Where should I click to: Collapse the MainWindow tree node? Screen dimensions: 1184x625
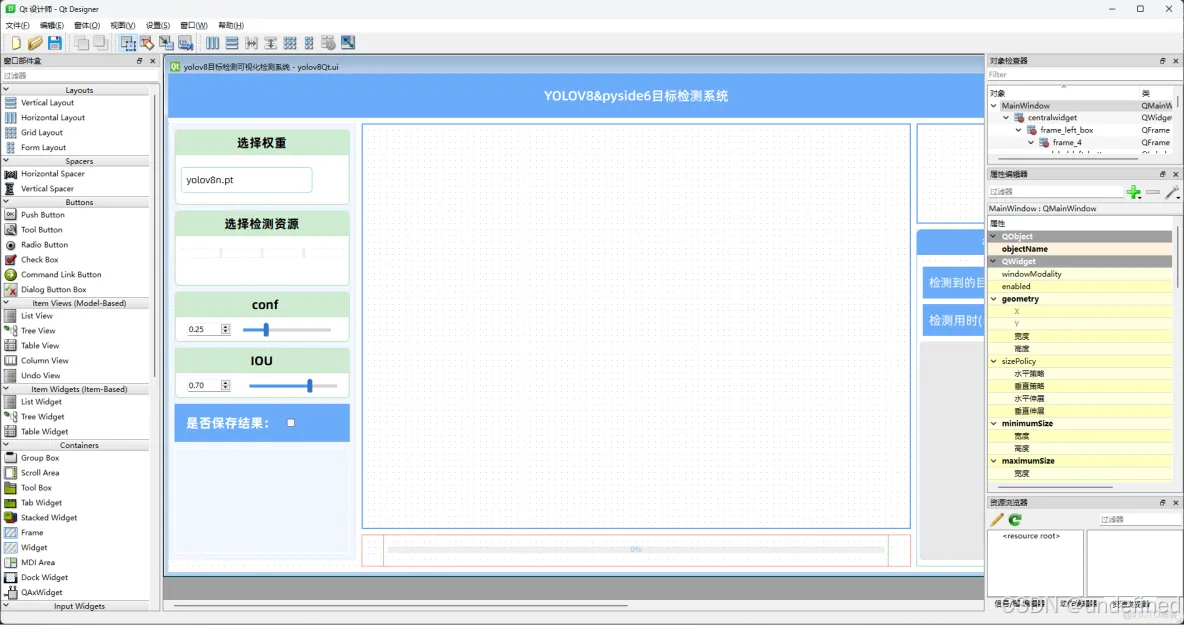coord(994,106)
